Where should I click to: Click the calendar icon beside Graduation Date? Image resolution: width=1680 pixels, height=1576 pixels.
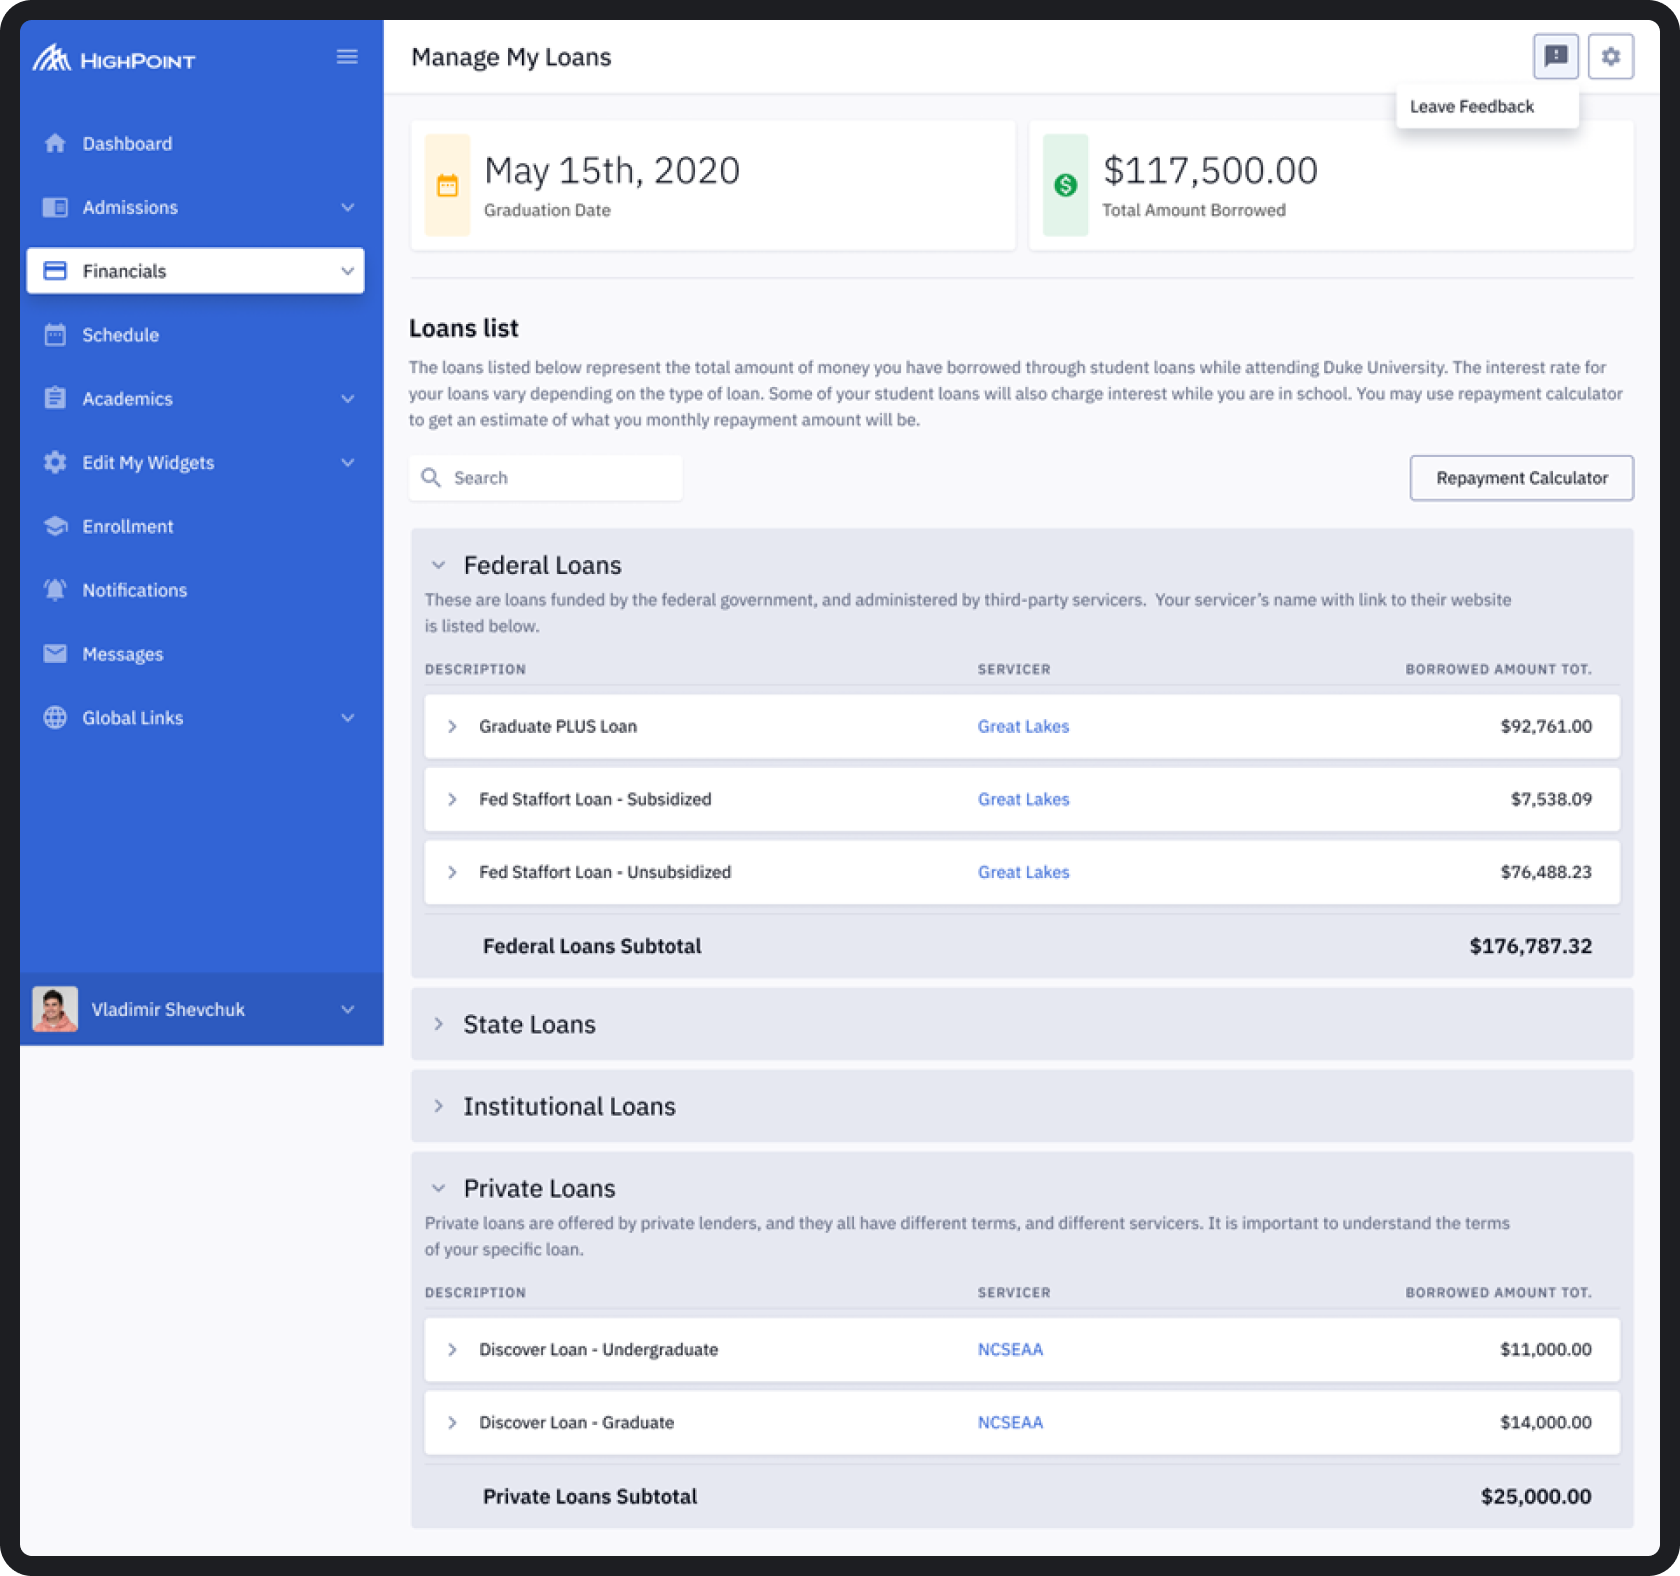447,186
